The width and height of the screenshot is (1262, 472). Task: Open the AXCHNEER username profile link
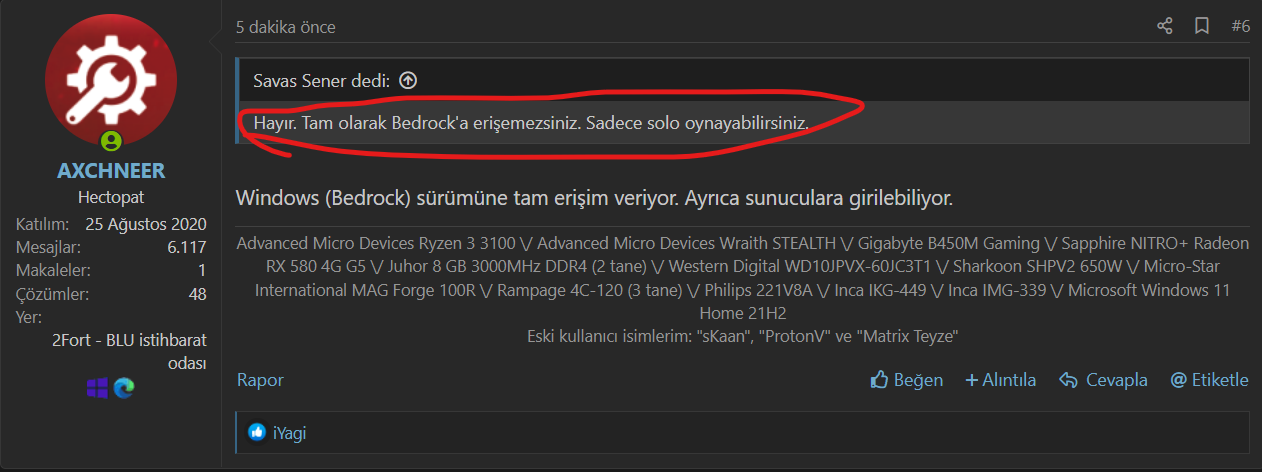pyautogui.click(x=111, y=171)
